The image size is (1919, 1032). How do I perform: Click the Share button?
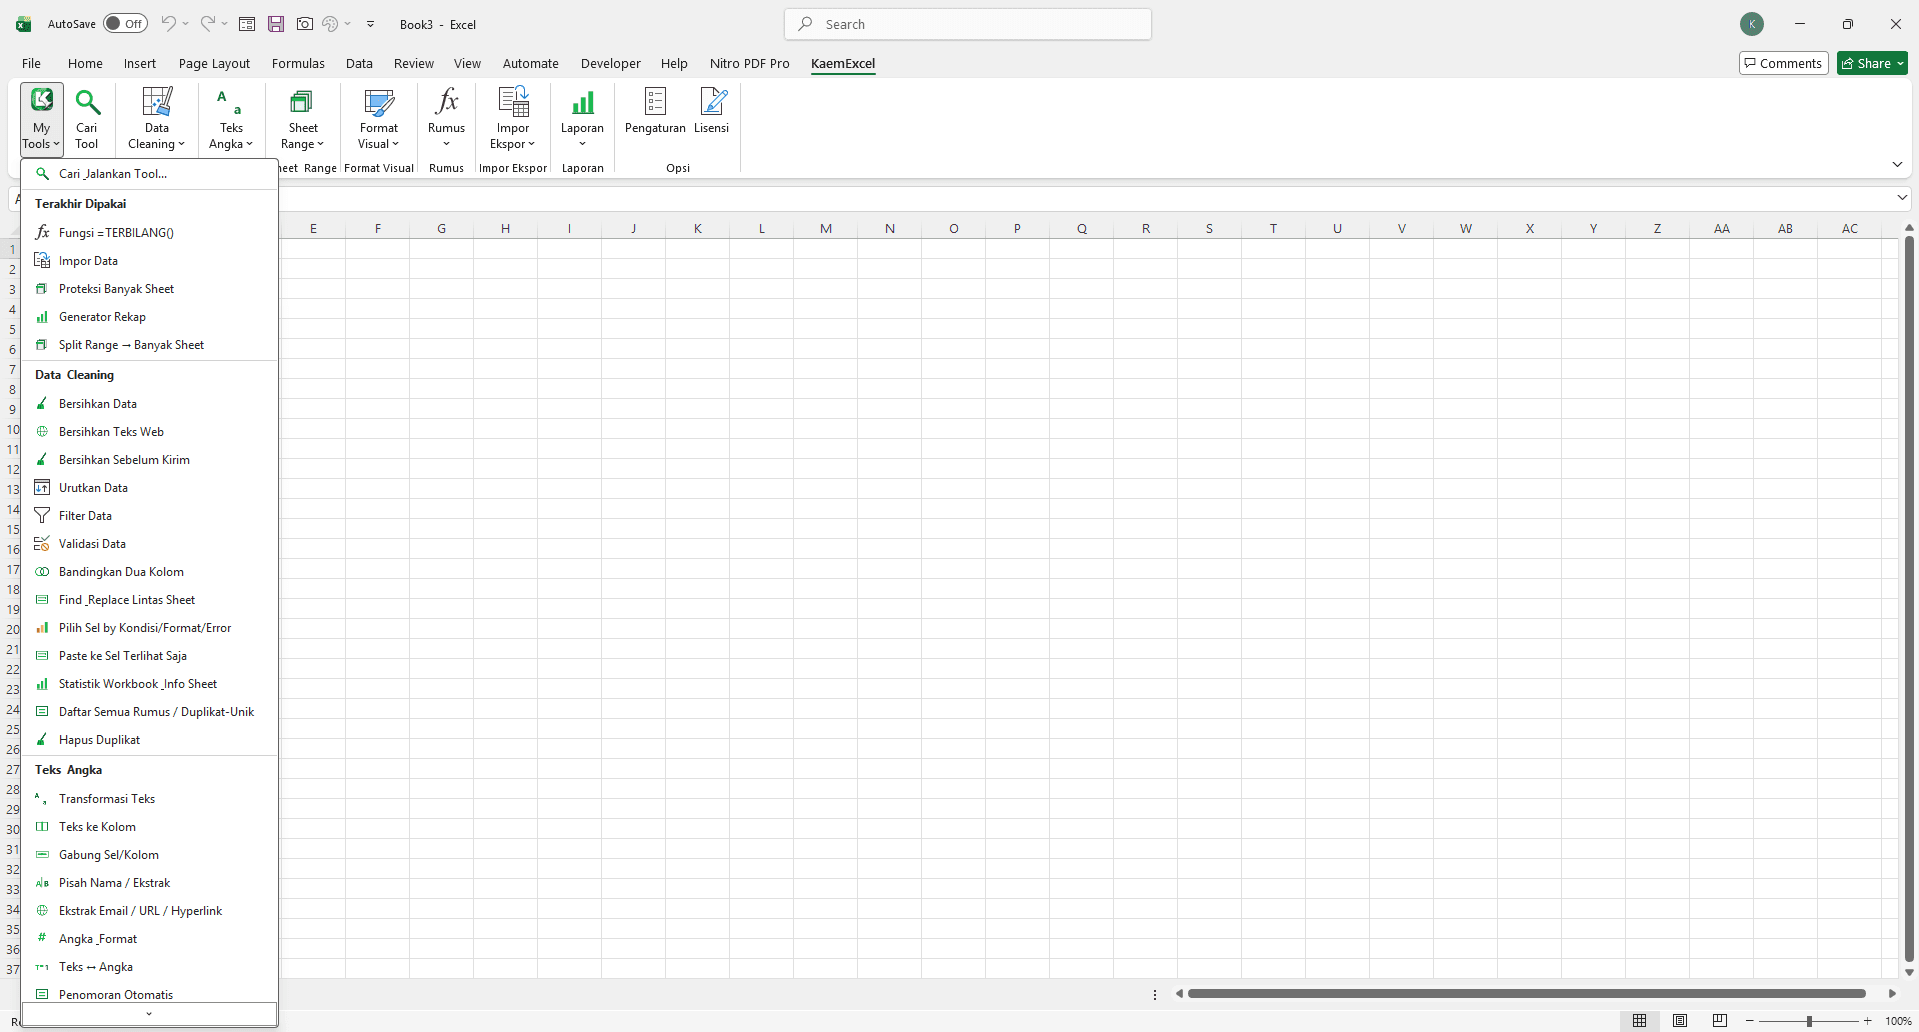click(1872, 63)
